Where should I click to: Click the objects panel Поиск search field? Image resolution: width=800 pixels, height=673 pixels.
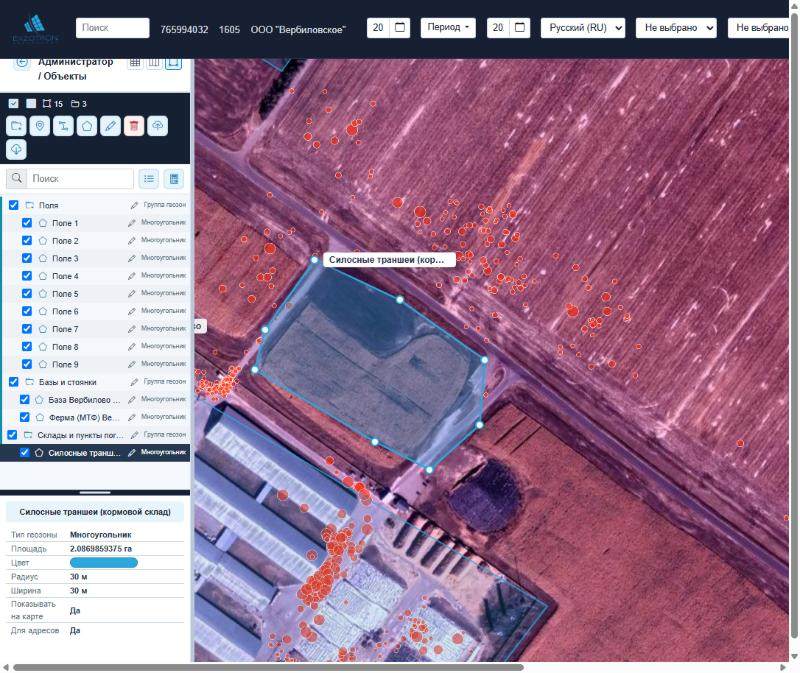(81, 179)
